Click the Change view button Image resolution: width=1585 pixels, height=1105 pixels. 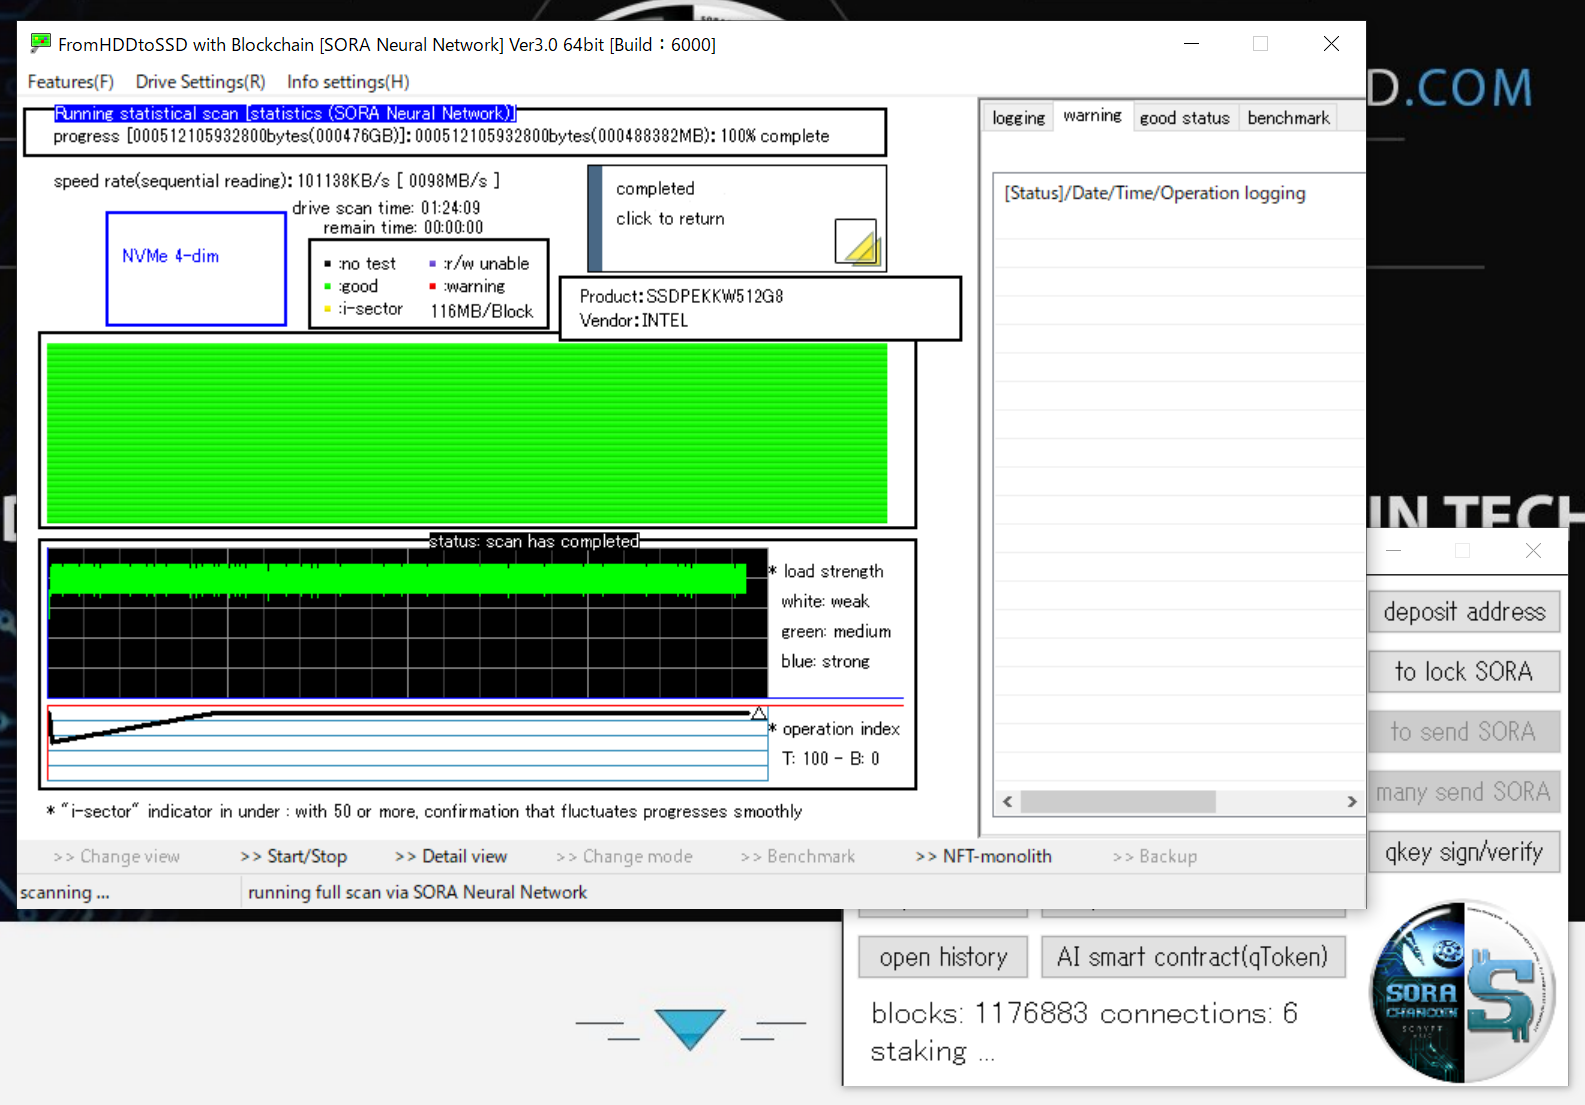click(x=117, y=857)
